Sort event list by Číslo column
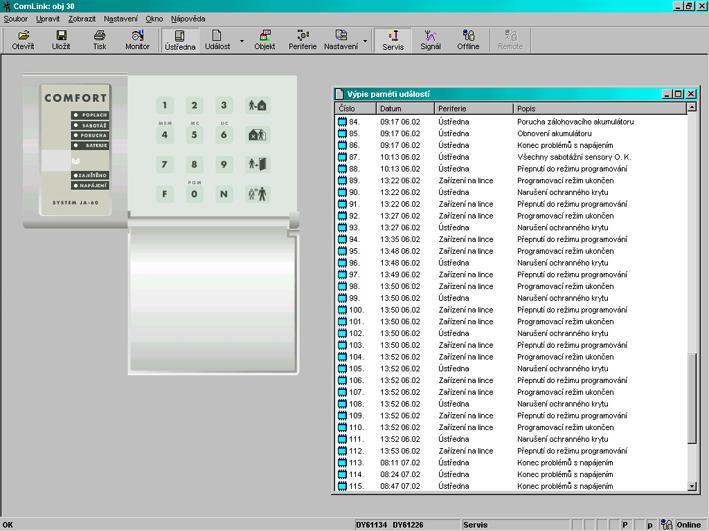Image resolution: width=709 pixels, height=531 pixels. pos(355,109)
